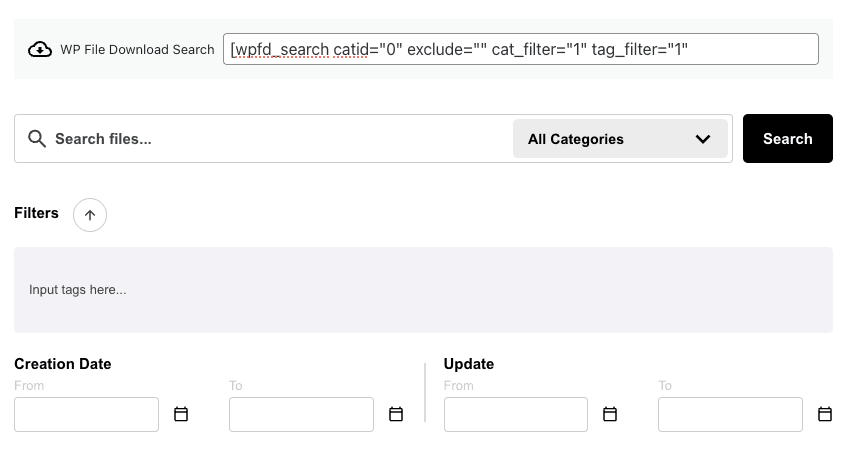
Task: Open calendar for Creation Date To
Action: (x=396, y=414)
